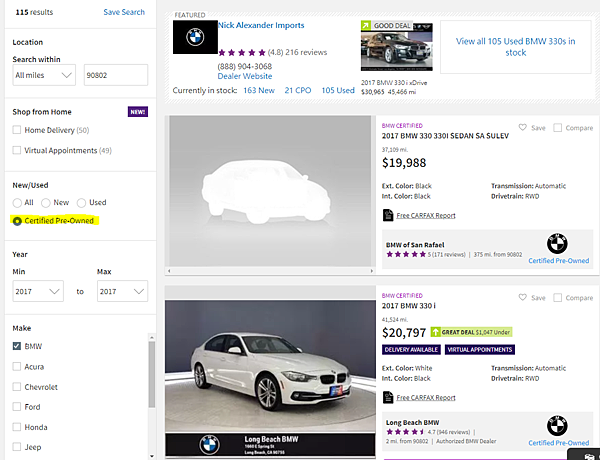Open Free CARFAX Report for San Rafael listing
This screenshot has height=460, width=600.
pos(426,215)
